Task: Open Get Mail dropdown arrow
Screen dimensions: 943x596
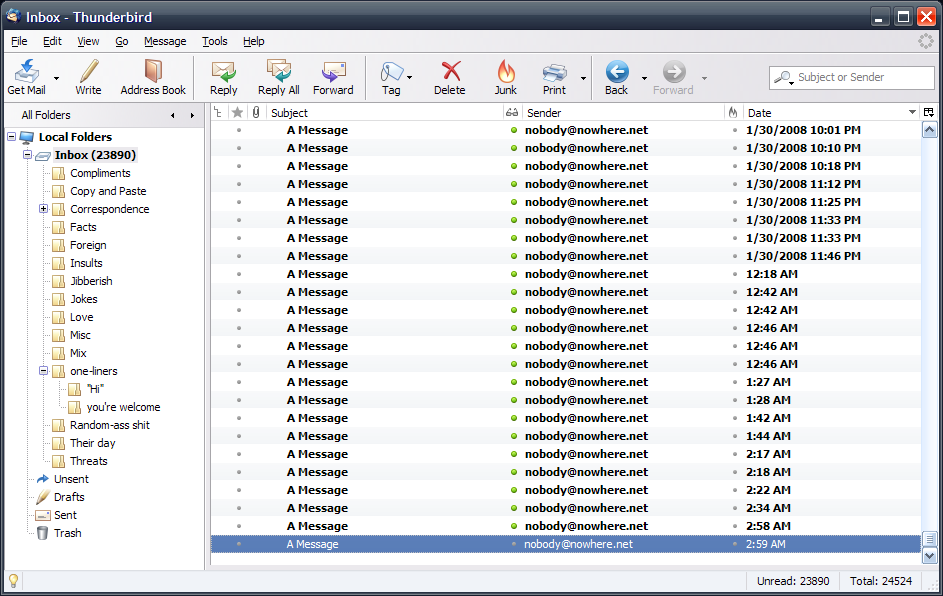Action: (x=57, y=78)
